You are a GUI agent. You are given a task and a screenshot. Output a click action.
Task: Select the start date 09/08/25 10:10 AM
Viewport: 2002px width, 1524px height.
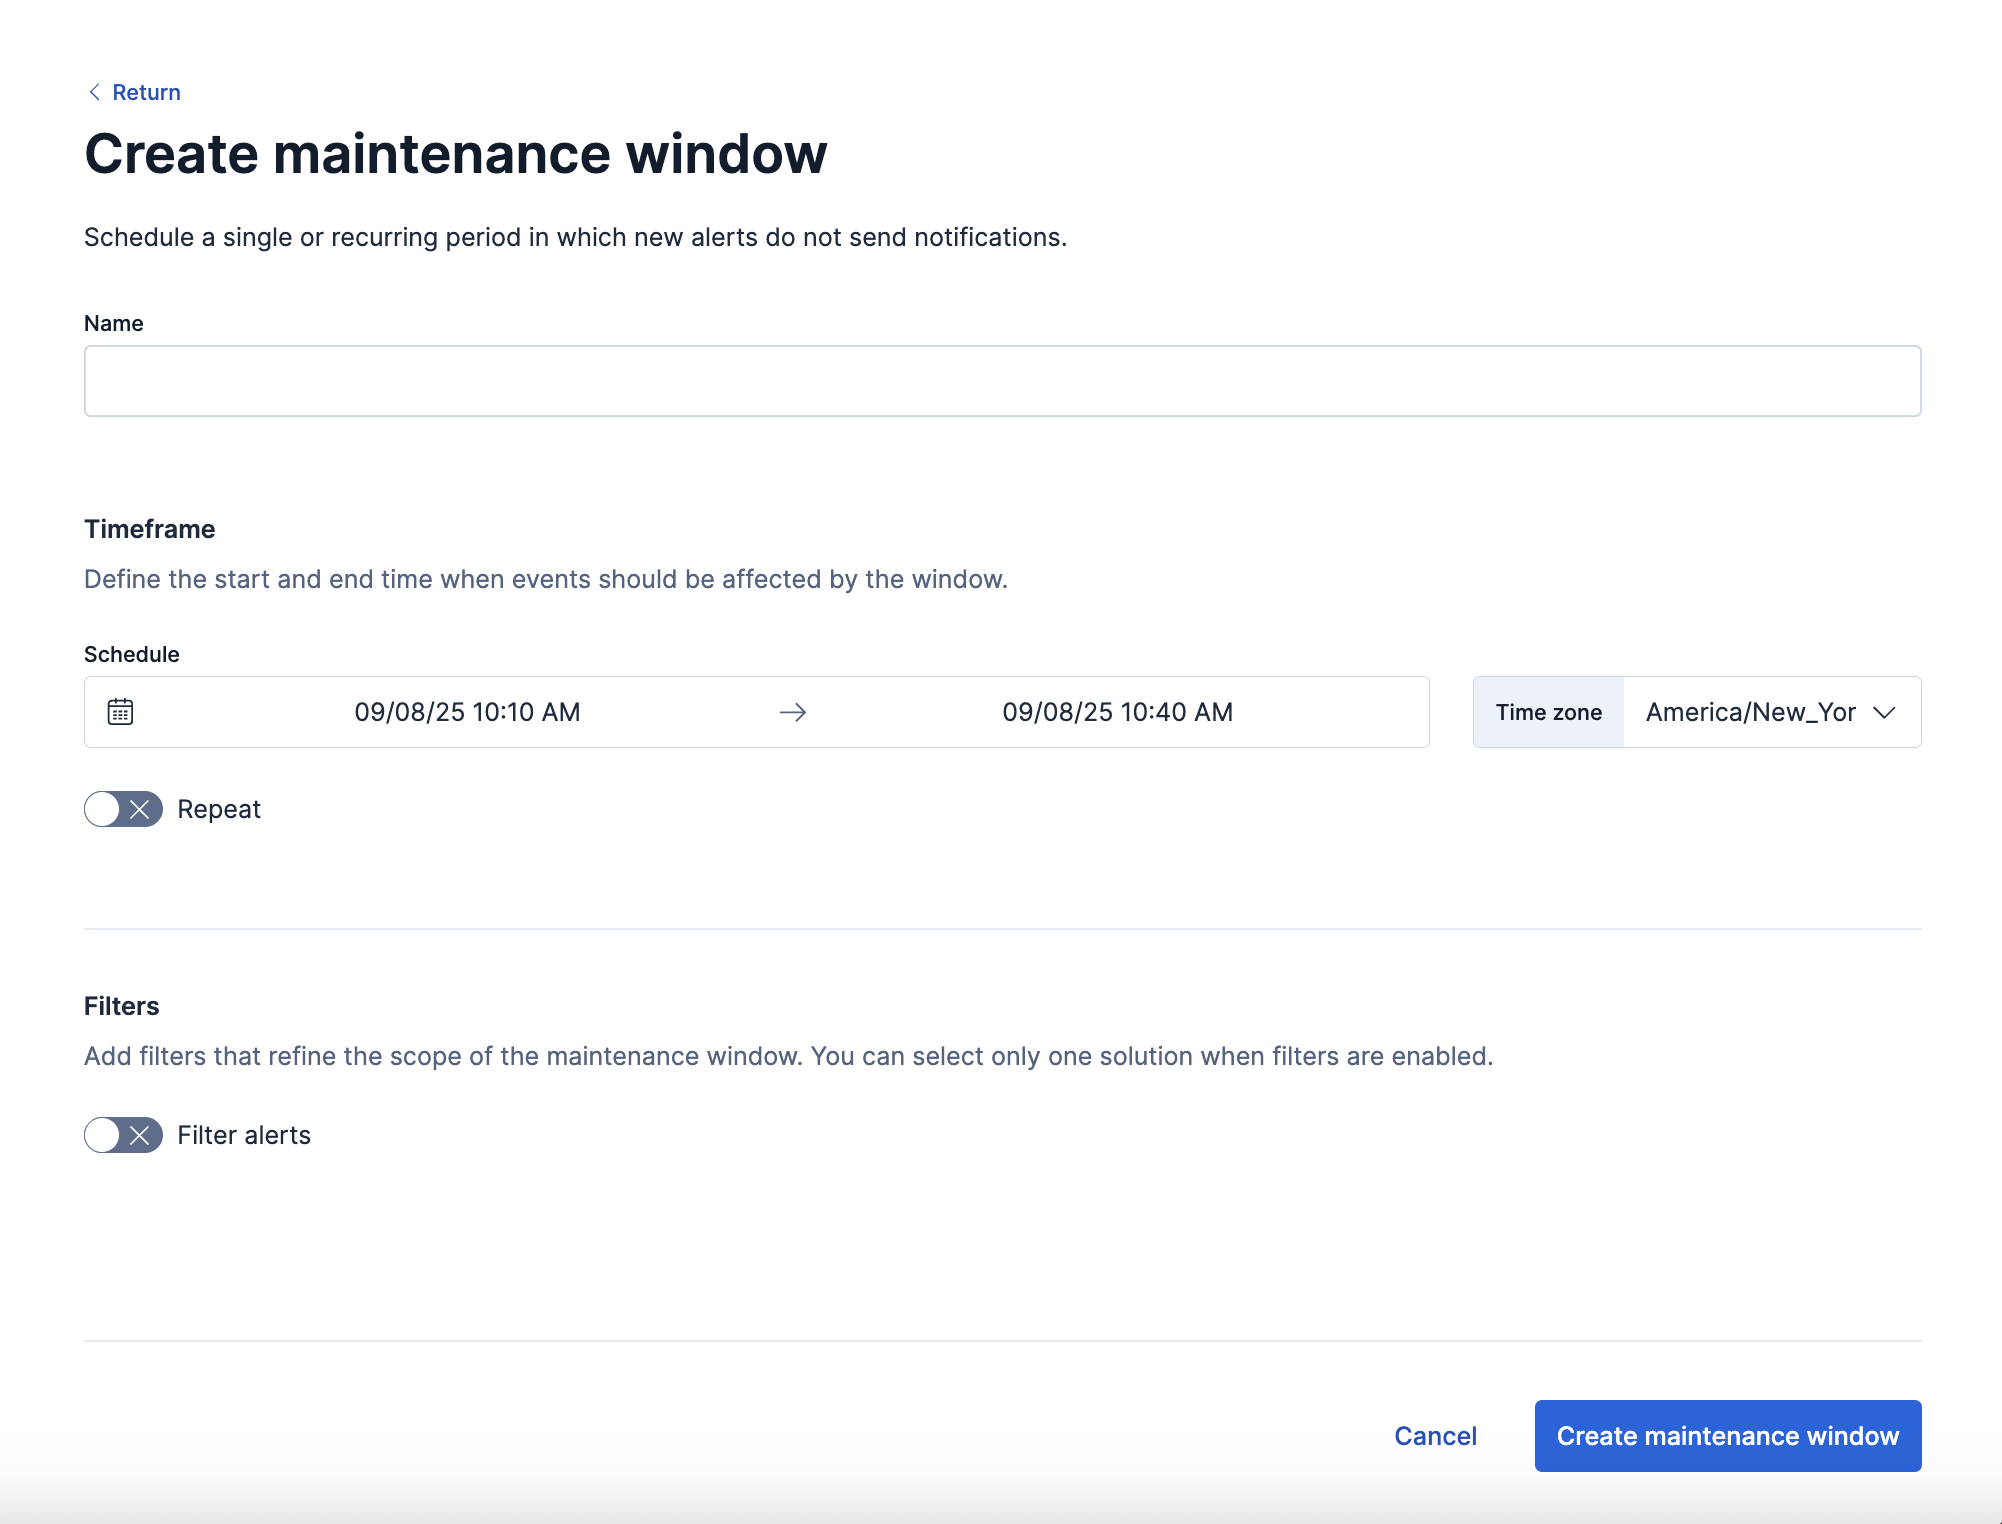tap(468, 712)
